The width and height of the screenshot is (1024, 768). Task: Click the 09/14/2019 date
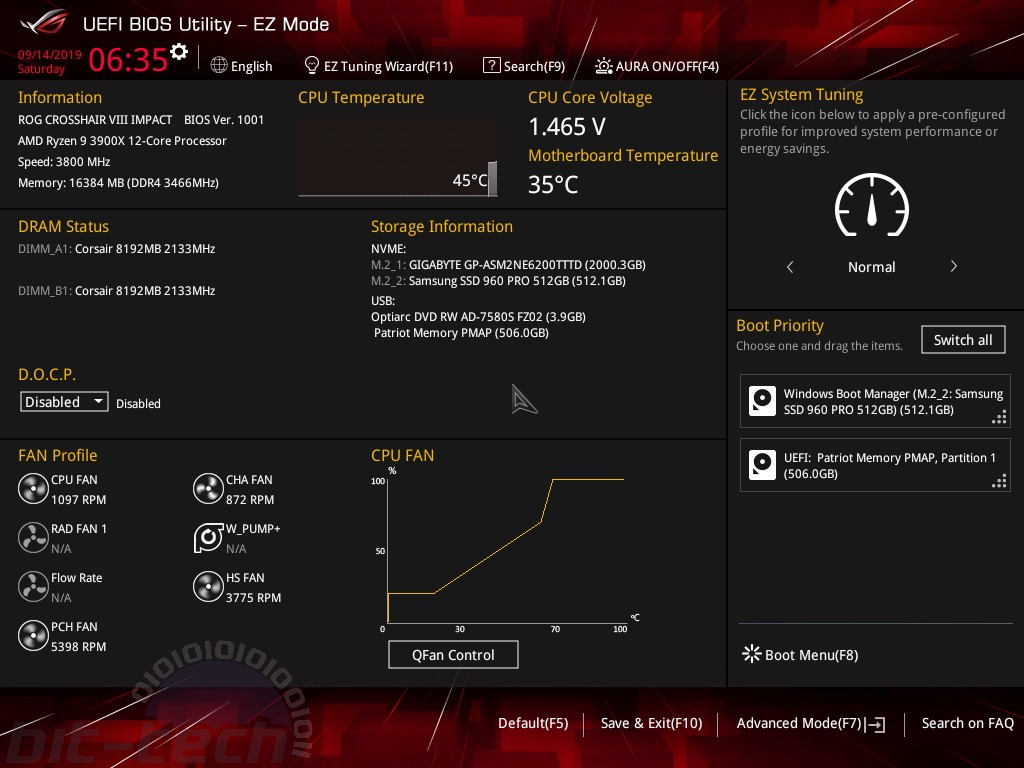point(50,54)
